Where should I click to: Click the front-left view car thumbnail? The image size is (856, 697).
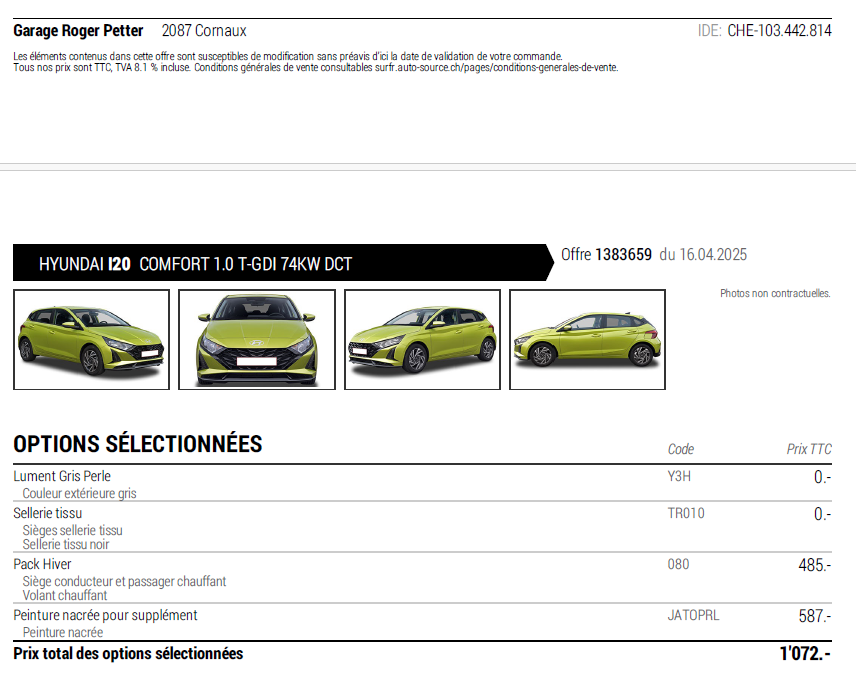tap(90, 340)
